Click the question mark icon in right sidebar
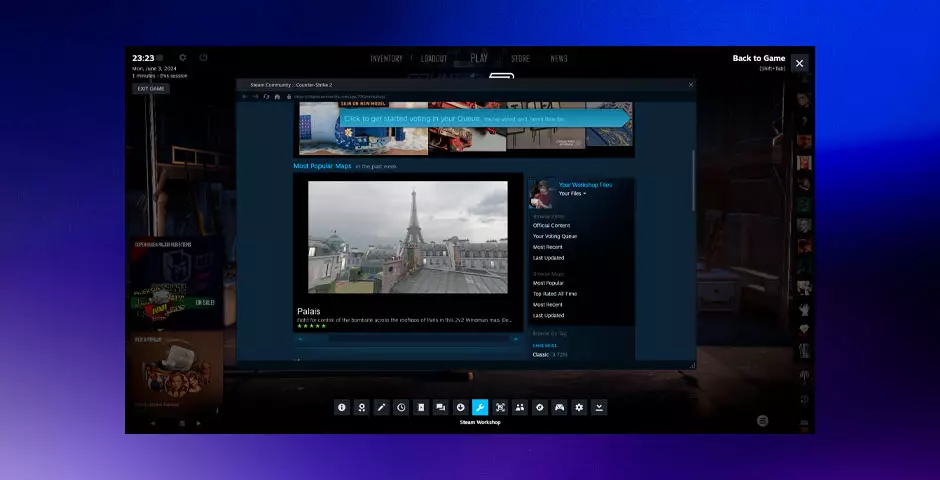Image resolution: width=940 pixels, height=480 pixels. point(804,121)
